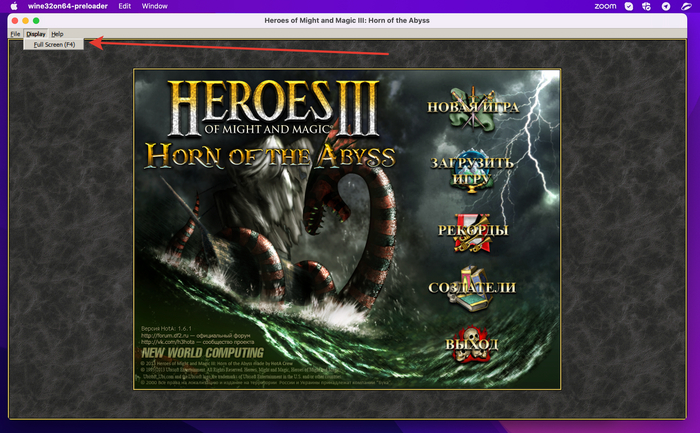View the СОЗДАТЕЛИ credits screen
This screenshot has width=700, height=433.
472,287
